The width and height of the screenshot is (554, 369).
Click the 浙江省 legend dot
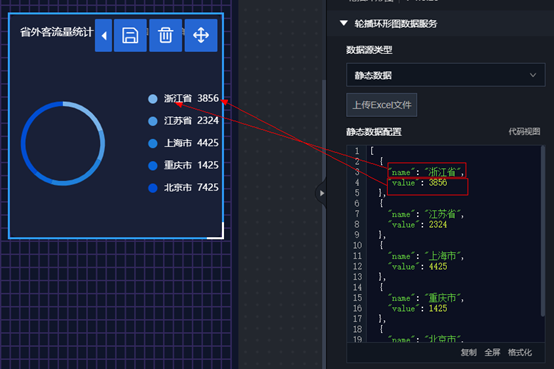pyautogui.click(x=153, y=99)
